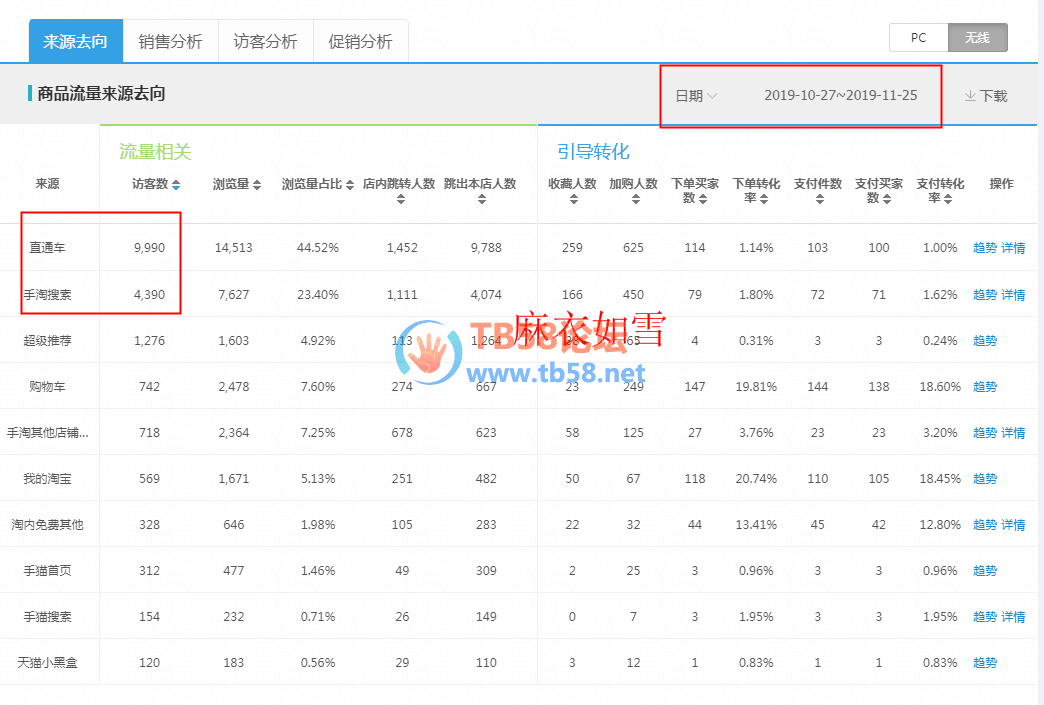
Task: Click the 购物车 source row label
Action: 48,387
